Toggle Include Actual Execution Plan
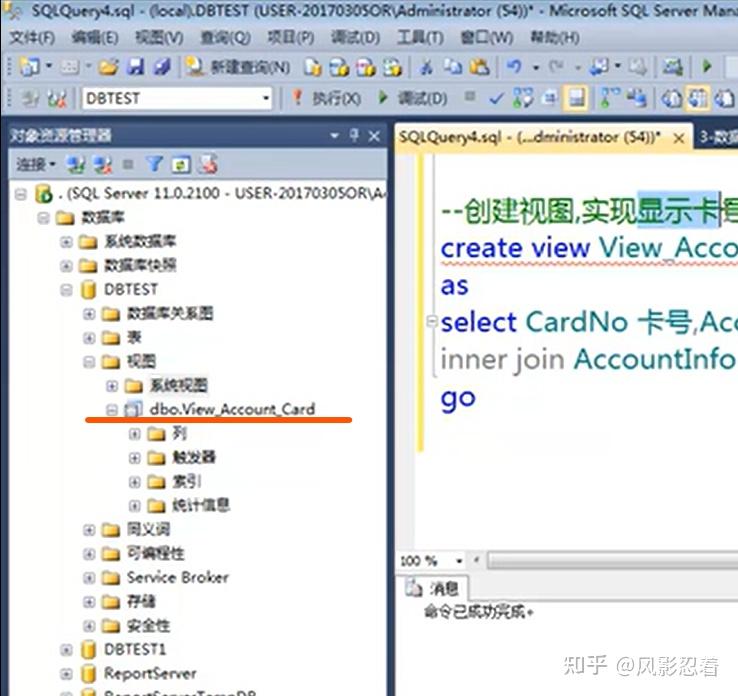This screenshot has width=738, height=696. pyautogui.click(x=610, y=98)
